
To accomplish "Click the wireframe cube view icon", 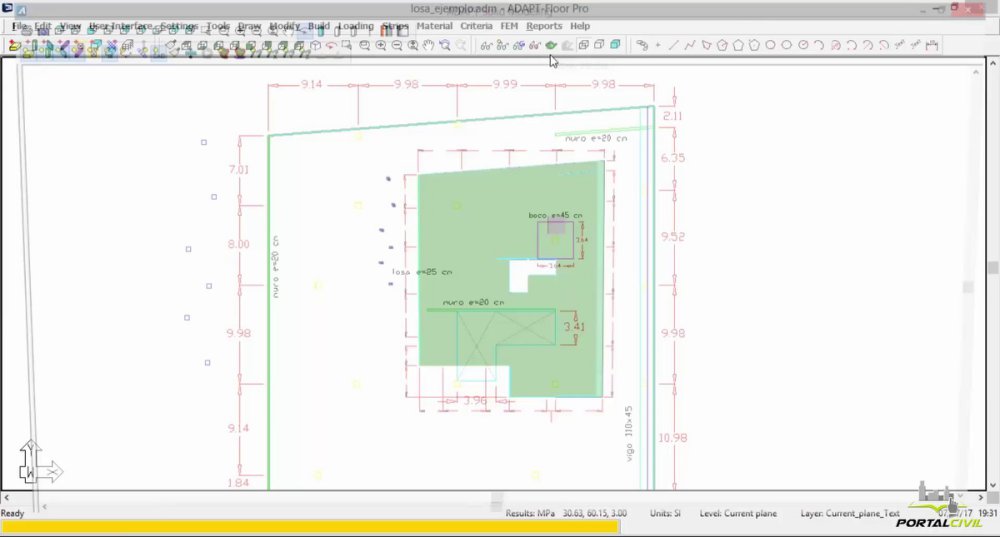I will (315, 45).
